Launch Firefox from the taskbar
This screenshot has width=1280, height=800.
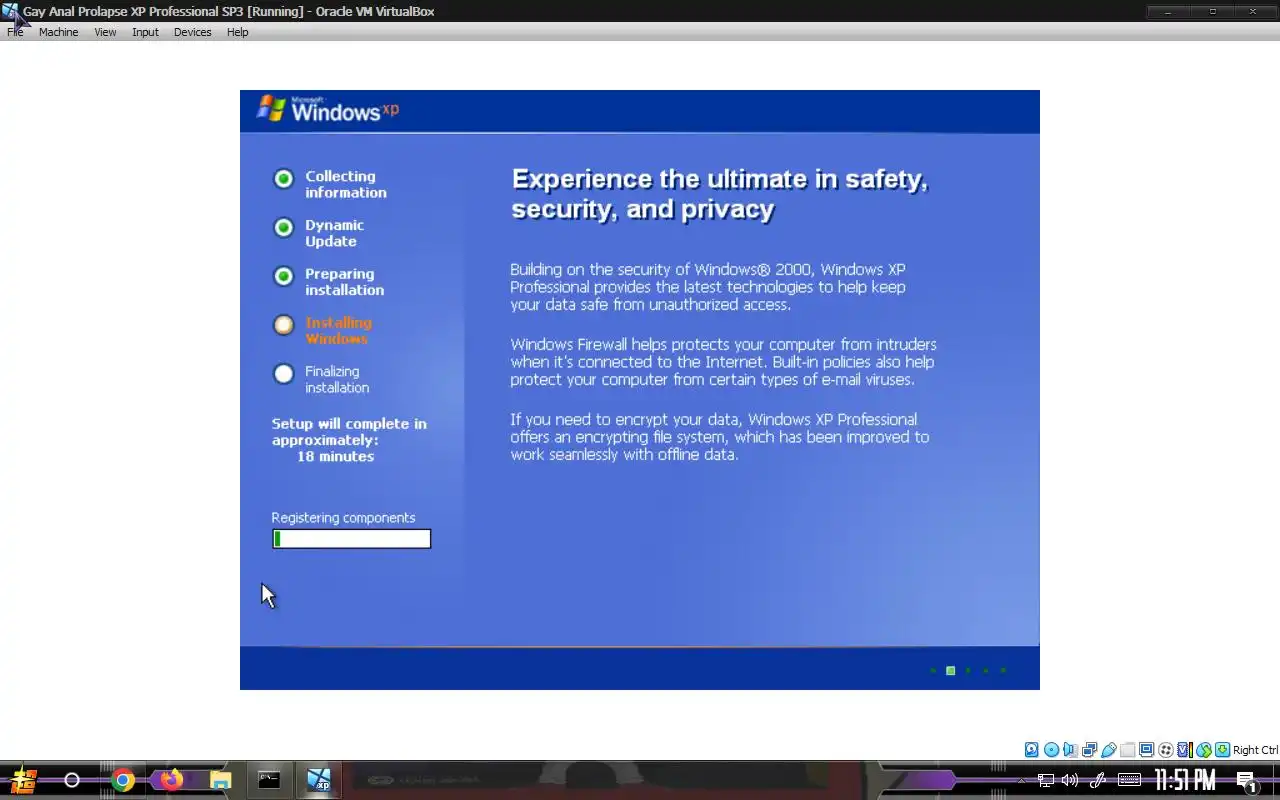pyautogui.click(x=172, y=780)
